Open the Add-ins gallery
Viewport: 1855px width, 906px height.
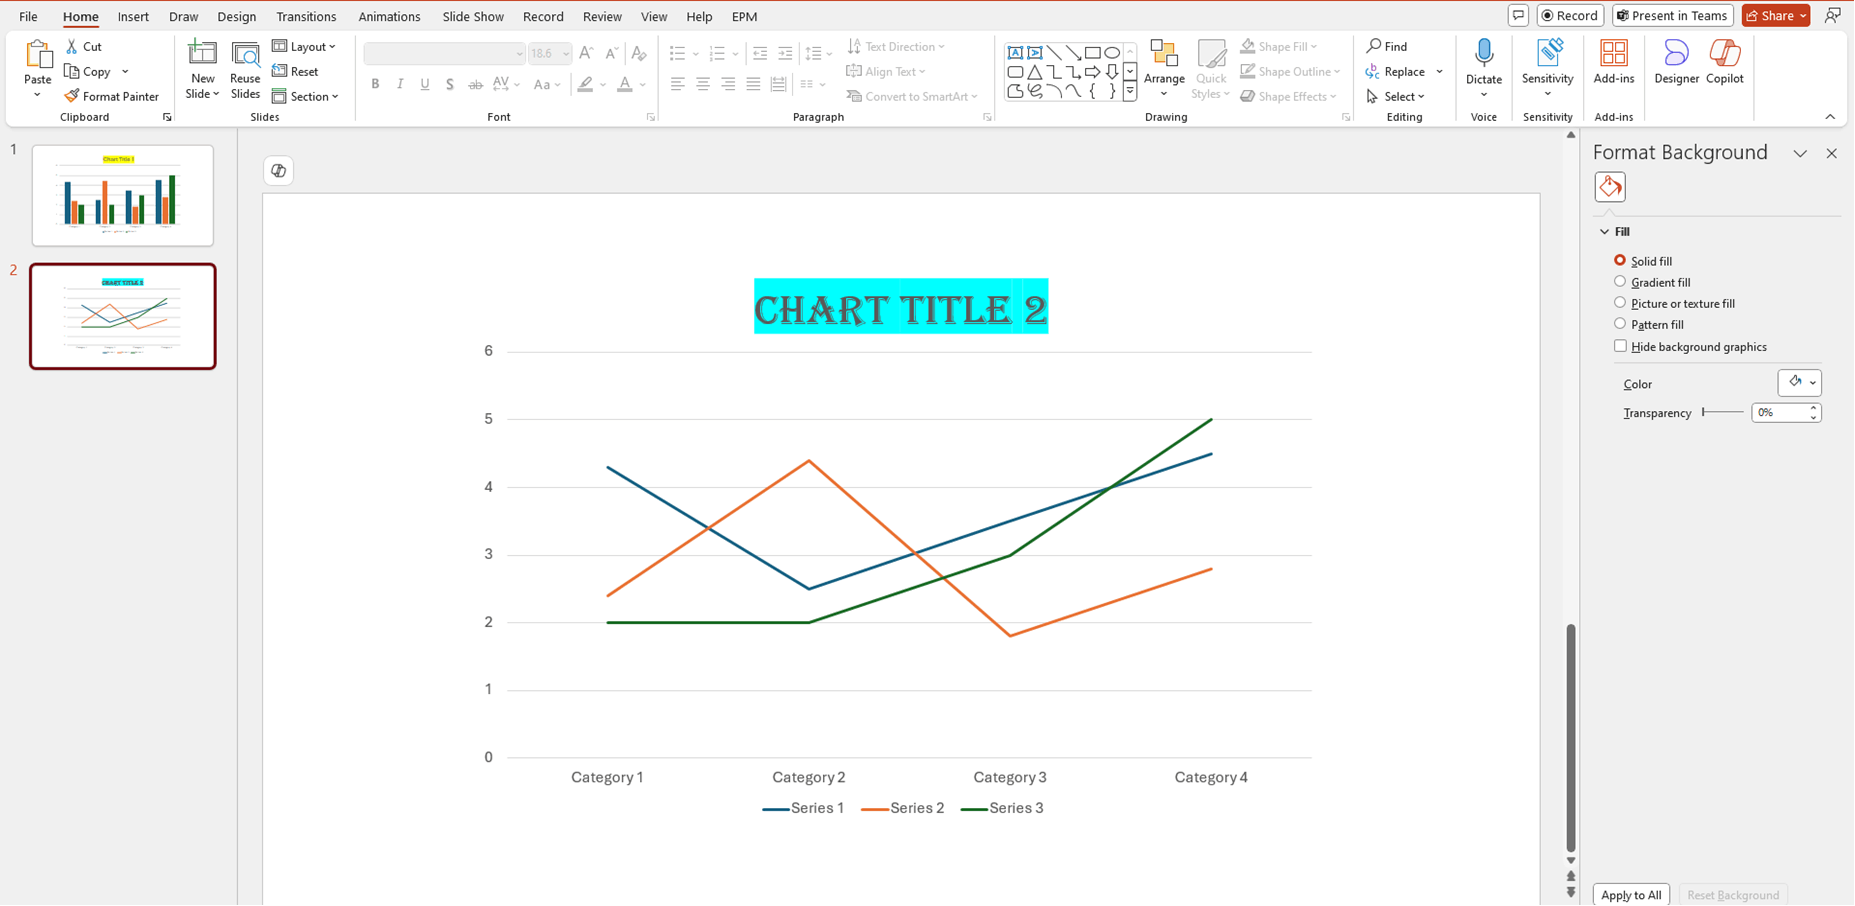1614,62
